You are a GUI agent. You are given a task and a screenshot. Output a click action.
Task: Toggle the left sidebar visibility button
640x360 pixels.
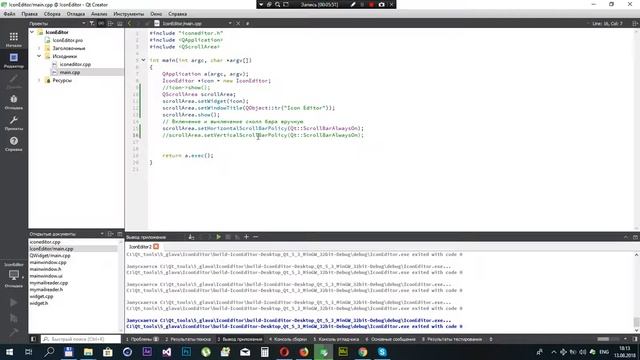(33, 339)
